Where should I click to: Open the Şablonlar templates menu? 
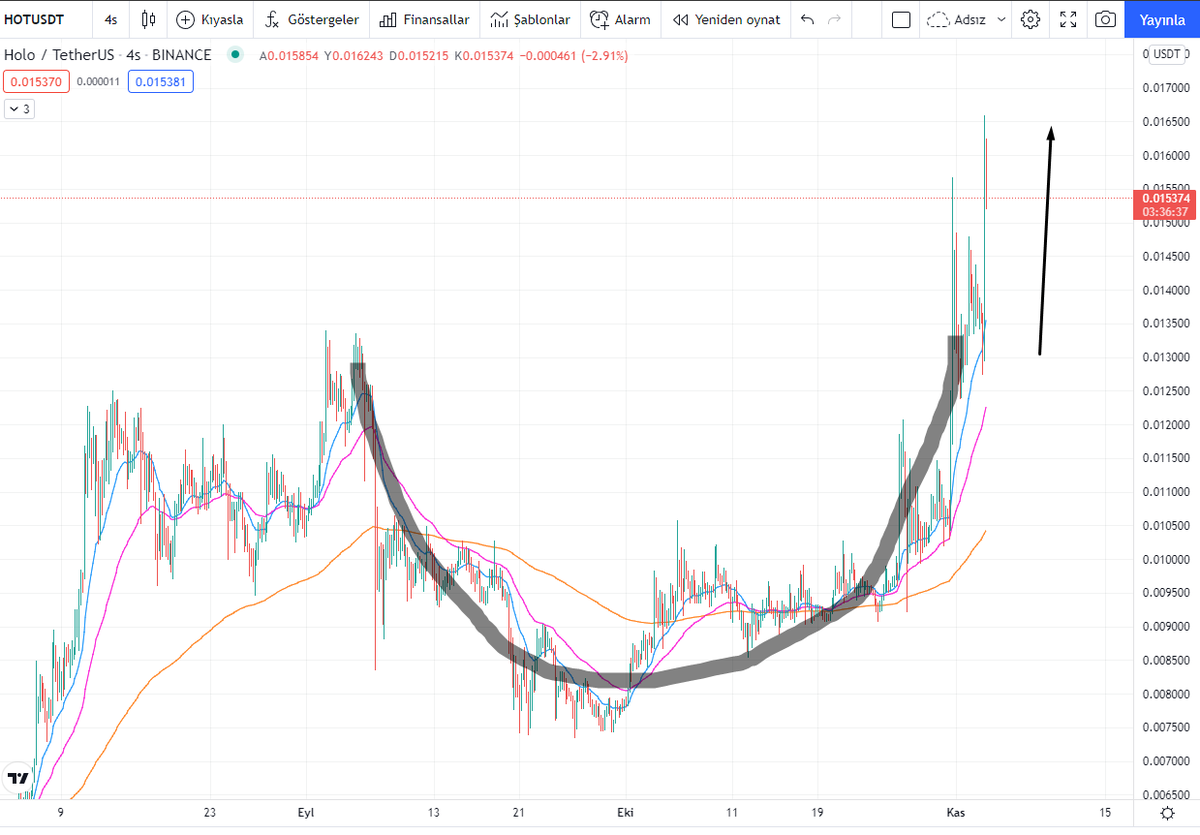click(531, 19)
